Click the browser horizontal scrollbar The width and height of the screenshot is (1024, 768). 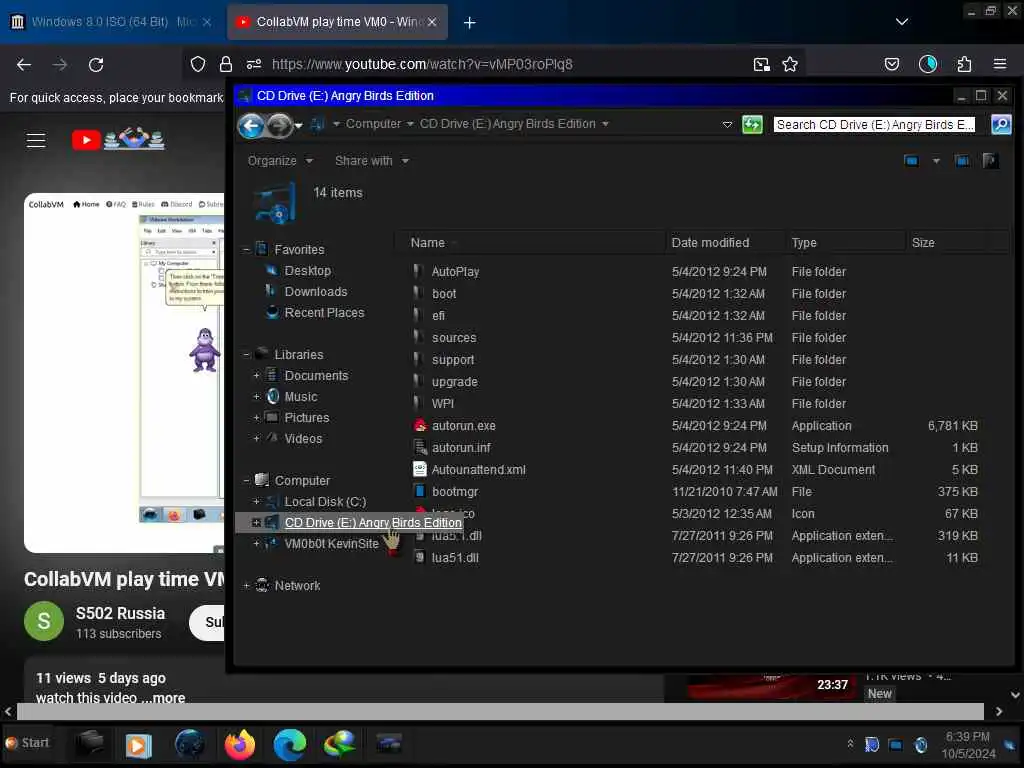pos(500,711)
